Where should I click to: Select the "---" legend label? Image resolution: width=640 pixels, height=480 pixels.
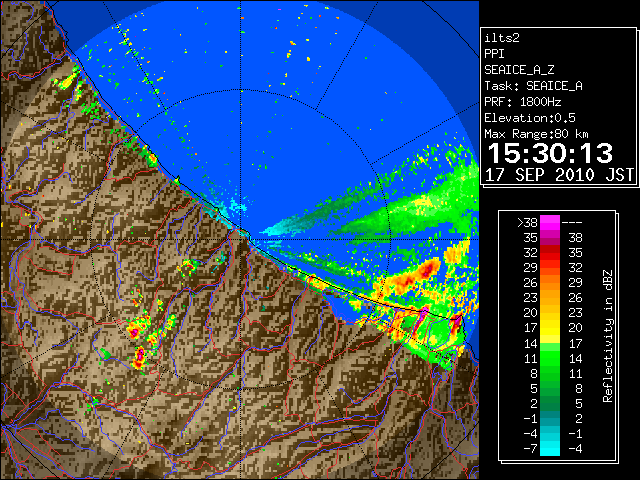[572, 223]
